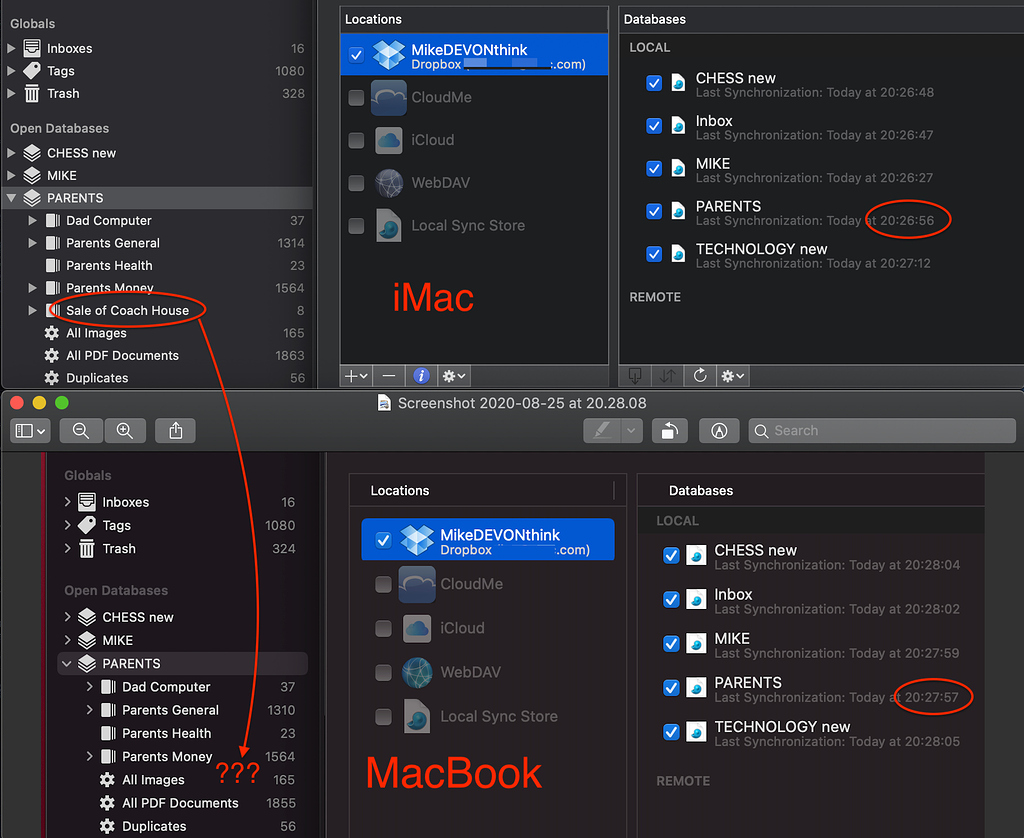Expand the Dad Computer group

coord(30,220)
